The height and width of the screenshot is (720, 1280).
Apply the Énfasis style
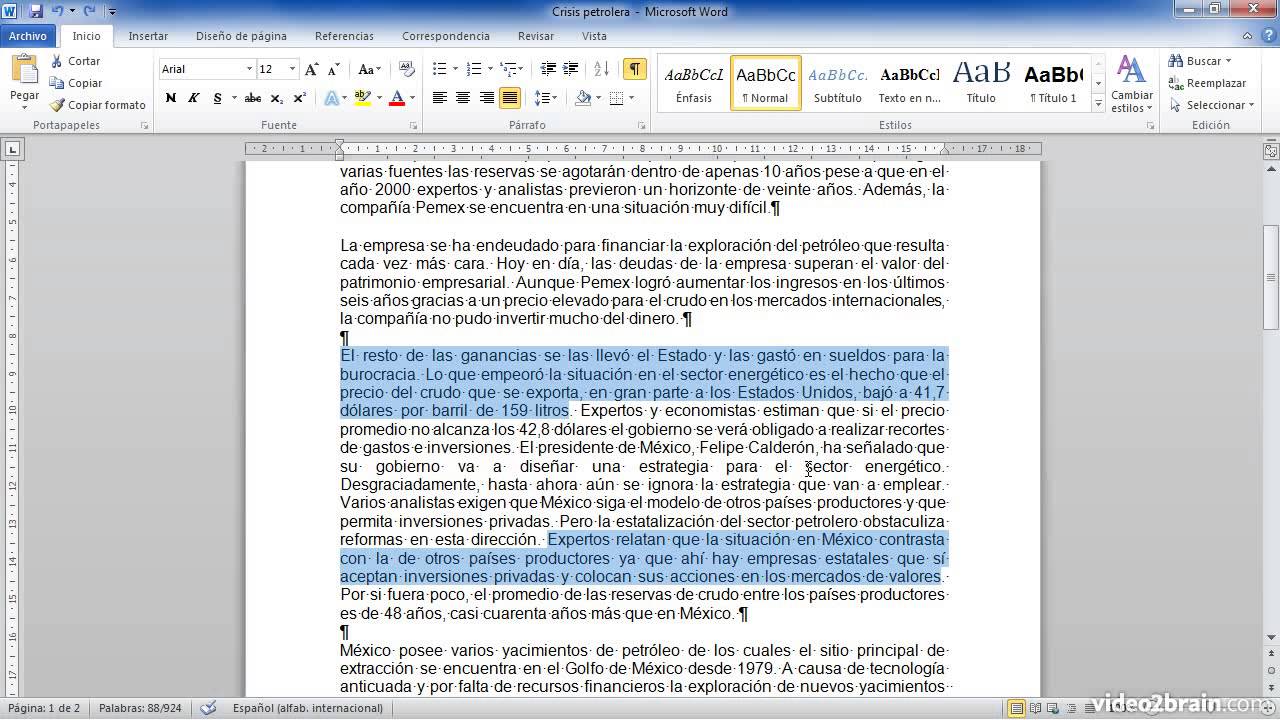(x=694, y=83)
